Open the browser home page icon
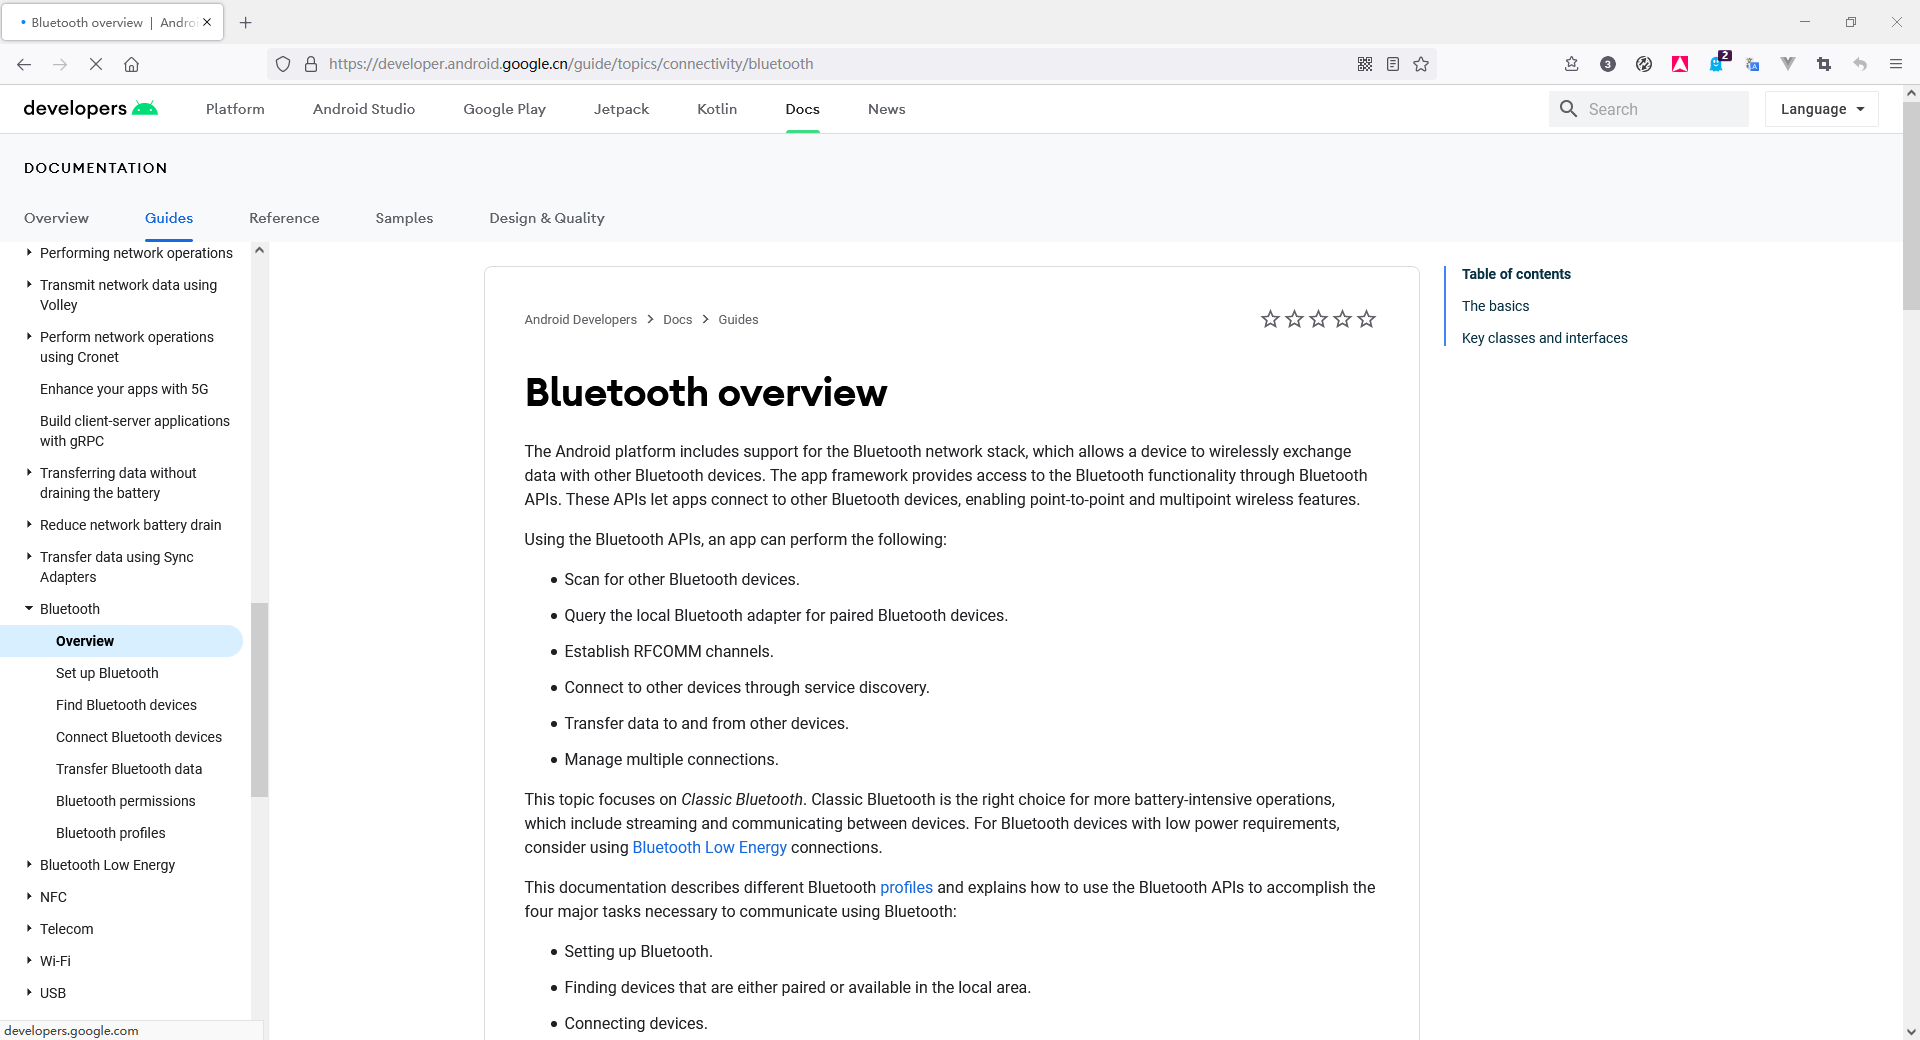 click(x=131, y=64)
